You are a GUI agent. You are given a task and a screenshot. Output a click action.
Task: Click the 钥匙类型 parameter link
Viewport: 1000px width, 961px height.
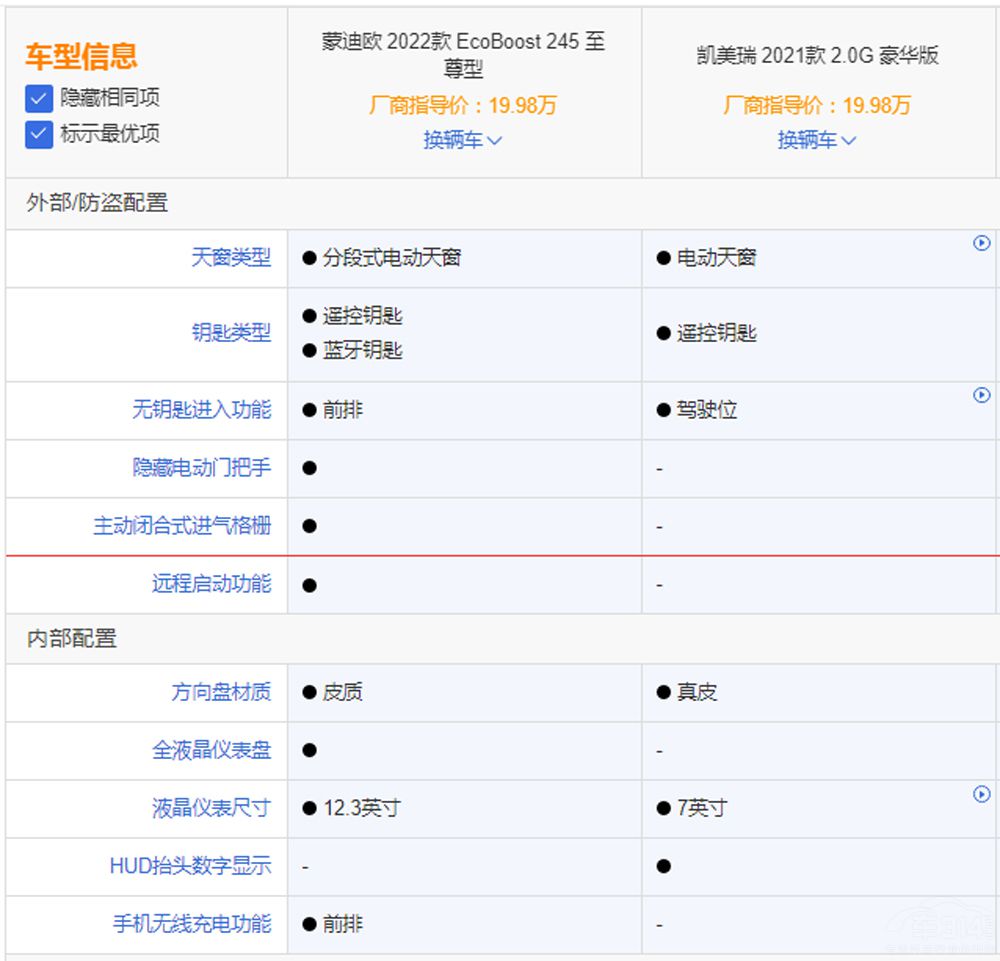[x=231, y=333]
